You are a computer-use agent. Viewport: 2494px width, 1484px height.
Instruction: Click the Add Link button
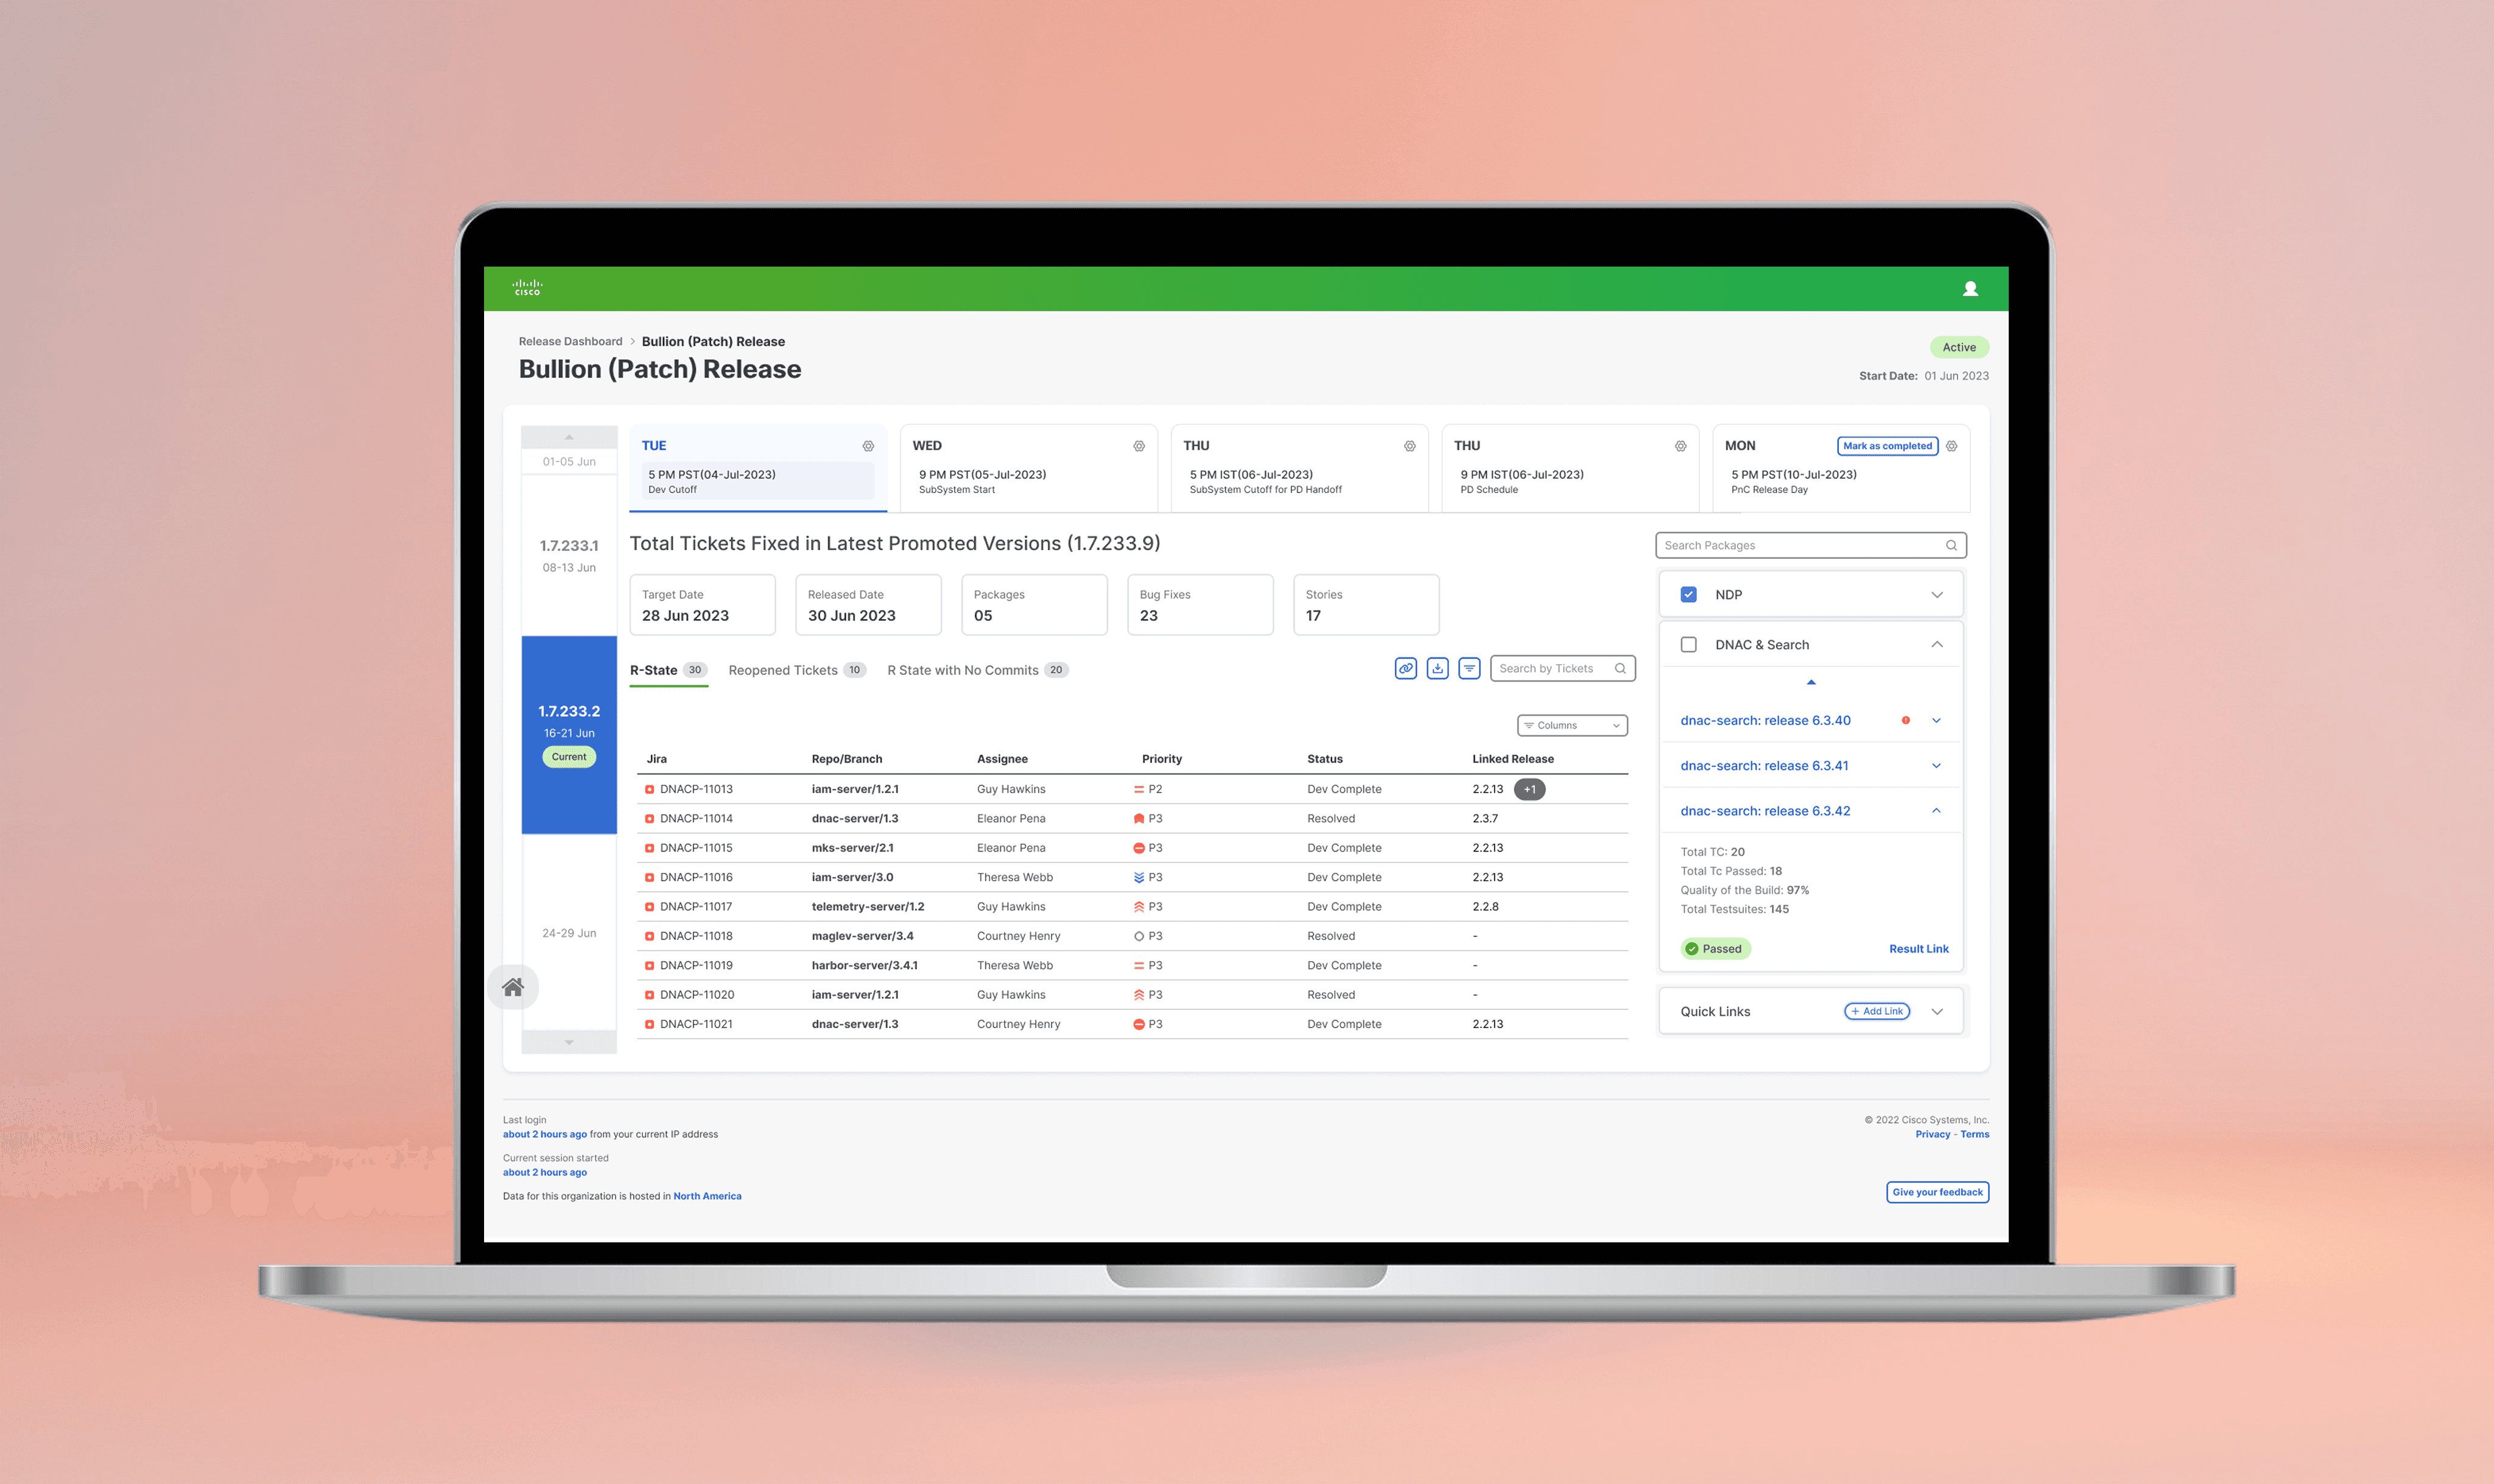click(x=1877, y=1011)
